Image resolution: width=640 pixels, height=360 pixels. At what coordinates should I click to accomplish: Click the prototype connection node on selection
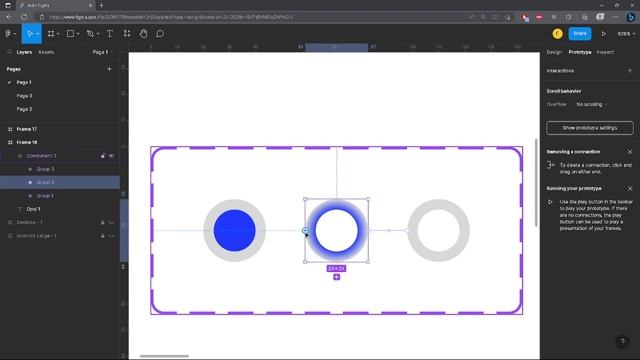click(305, 231)
